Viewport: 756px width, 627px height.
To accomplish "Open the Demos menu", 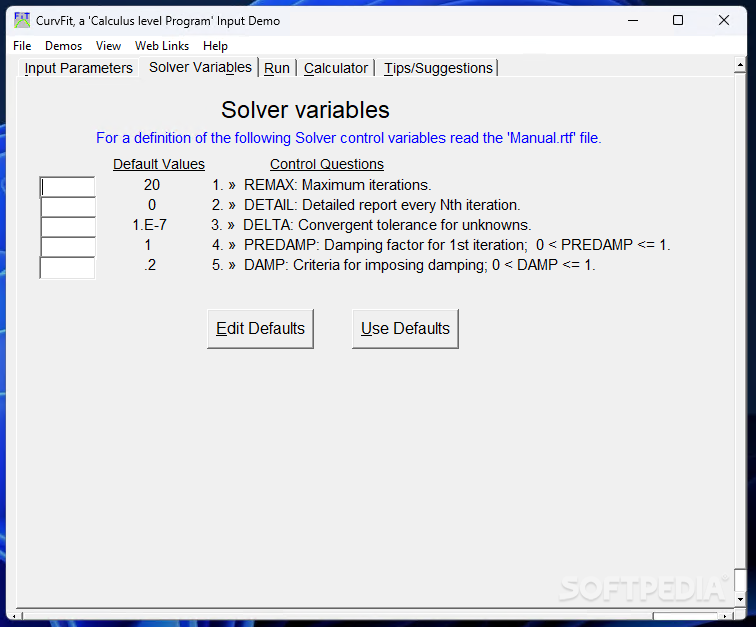I will [x=64, y=46].
